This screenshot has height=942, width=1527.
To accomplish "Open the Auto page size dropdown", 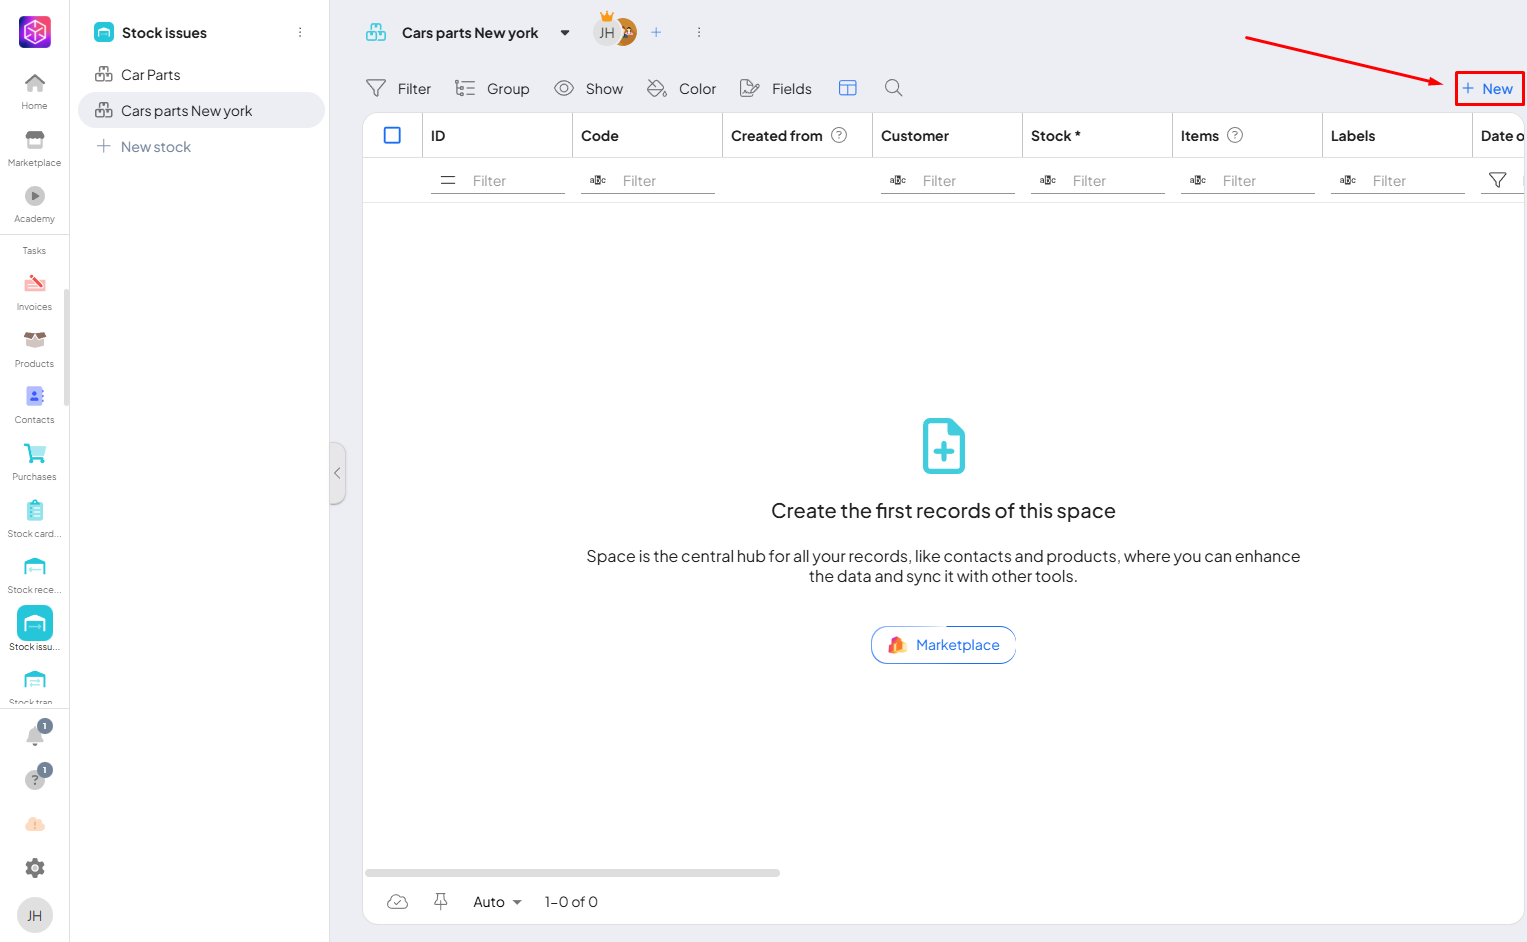I will tap(497, 902).
